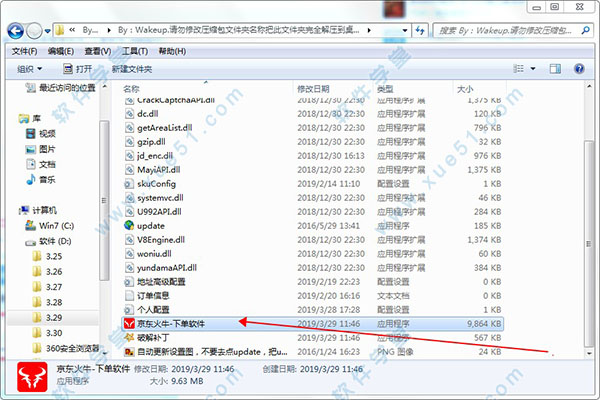The height and width of the screenshot is (400, 600).
Task: Click 新建文件夹 button
Action: (132, 69)
